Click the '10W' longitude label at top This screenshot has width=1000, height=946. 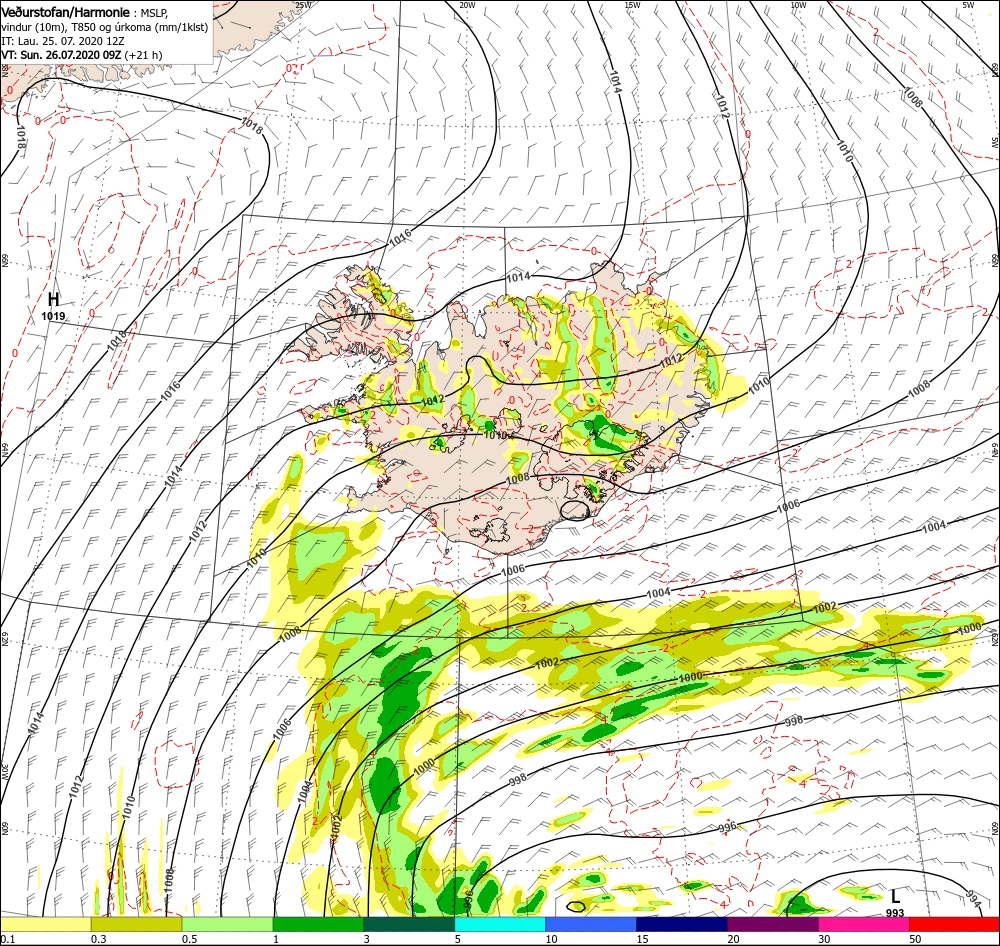click(798, 5)
